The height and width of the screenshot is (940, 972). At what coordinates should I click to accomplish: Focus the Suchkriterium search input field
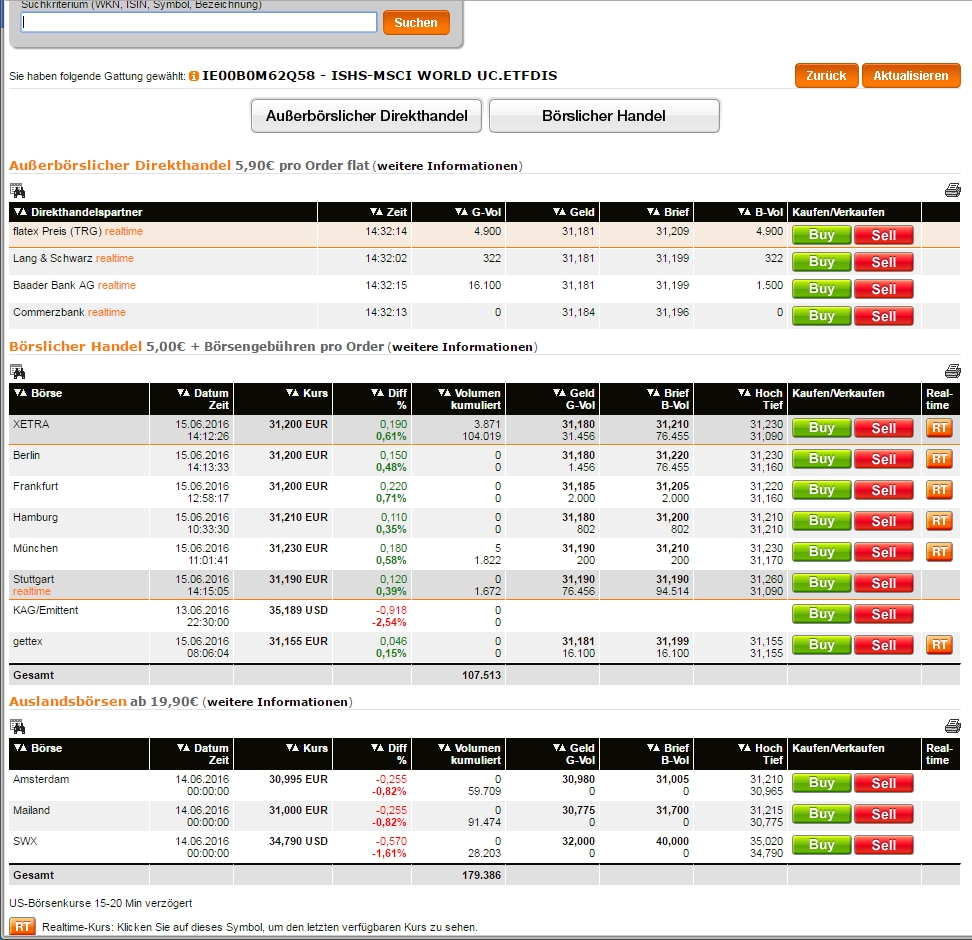pos(199,22)
